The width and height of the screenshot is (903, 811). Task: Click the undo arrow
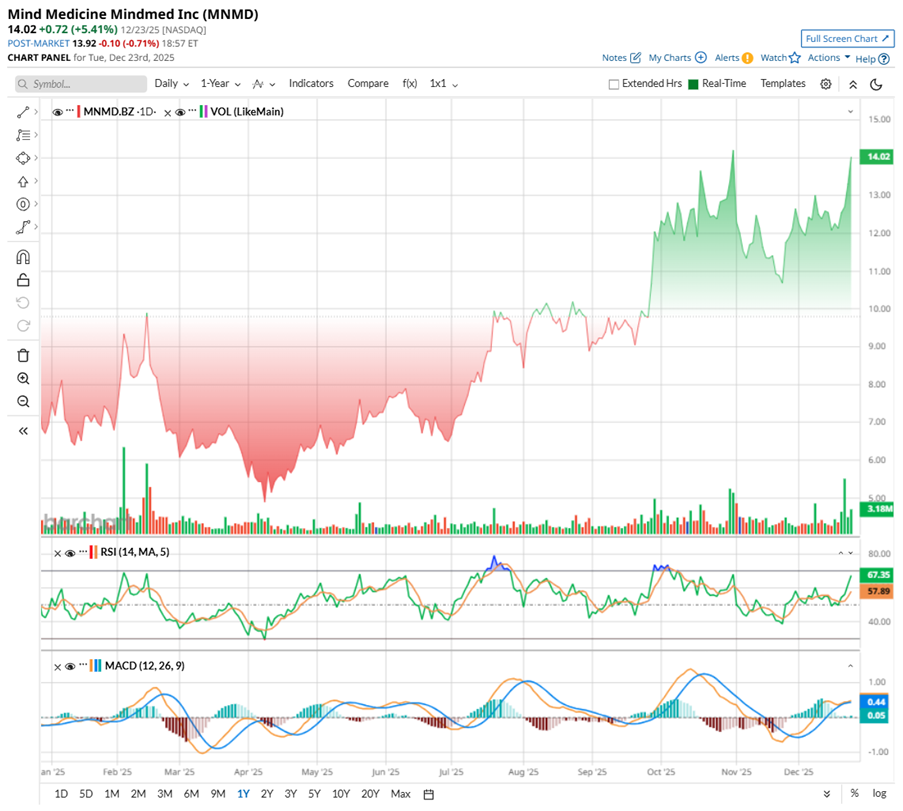(23, 303)
